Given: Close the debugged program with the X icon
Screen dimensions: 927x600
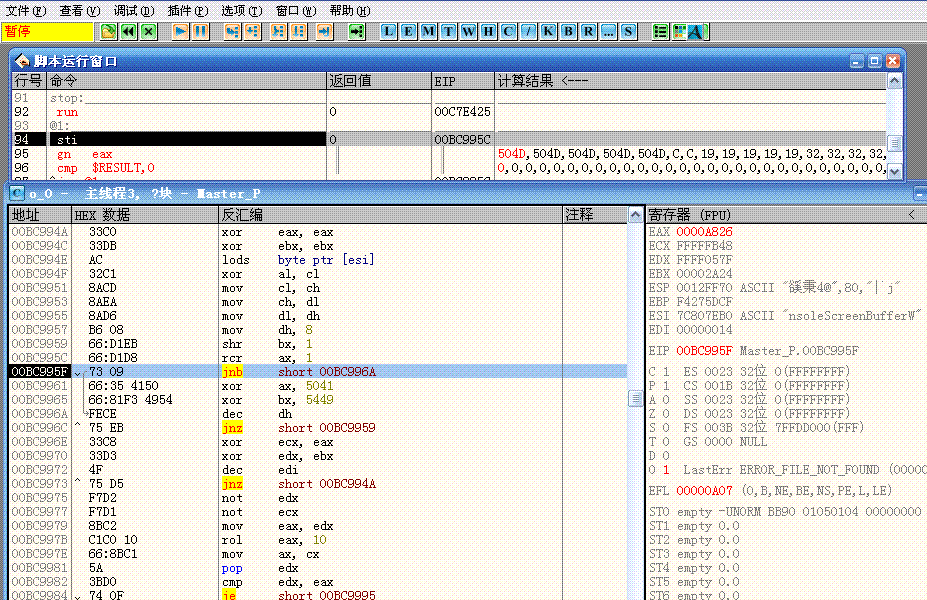Looking at the screenshot, I should point(148,31).
